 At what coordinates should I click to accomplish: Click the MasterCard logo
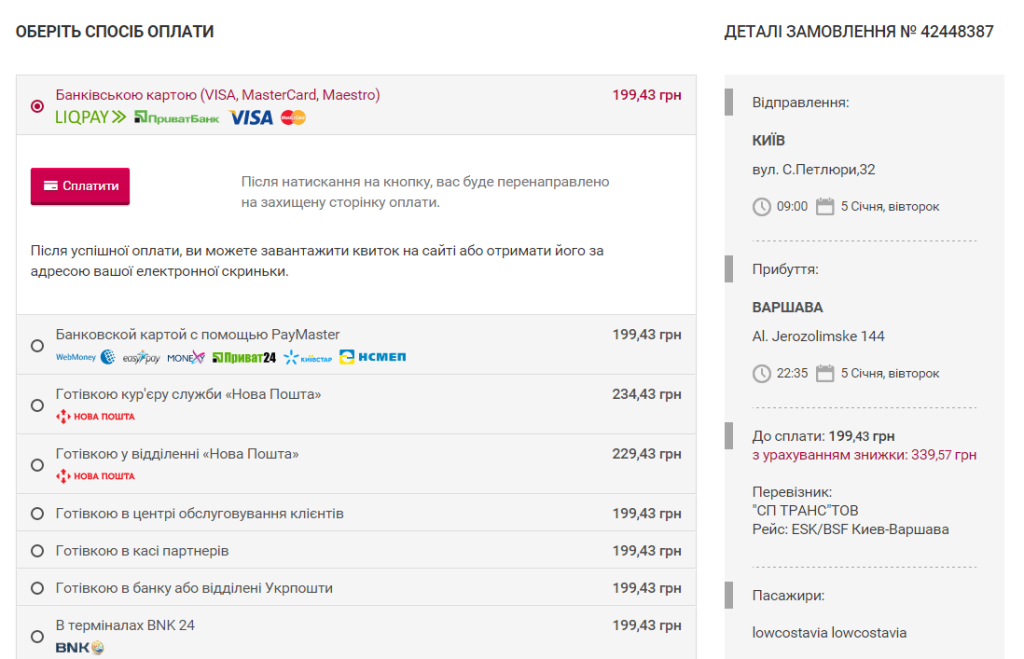[x=293, y=118]
